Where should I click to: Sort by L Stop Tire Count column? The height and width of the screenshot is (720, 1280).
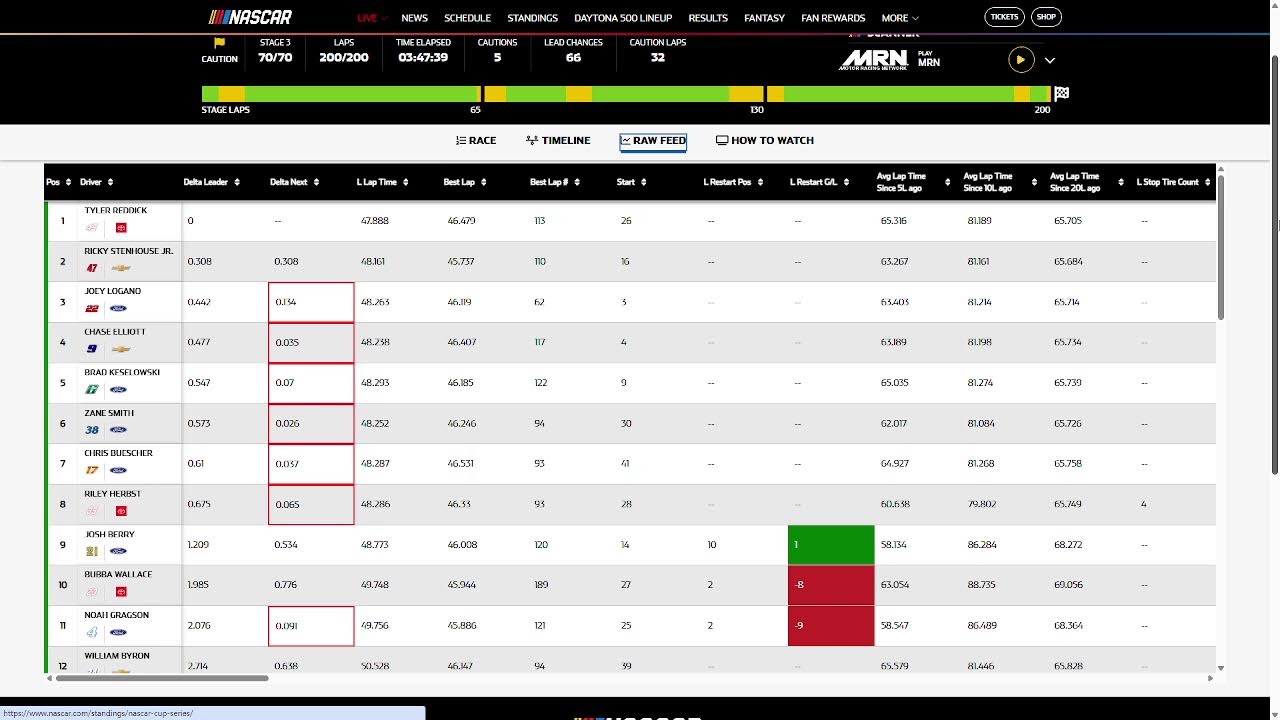point(1174,182)
